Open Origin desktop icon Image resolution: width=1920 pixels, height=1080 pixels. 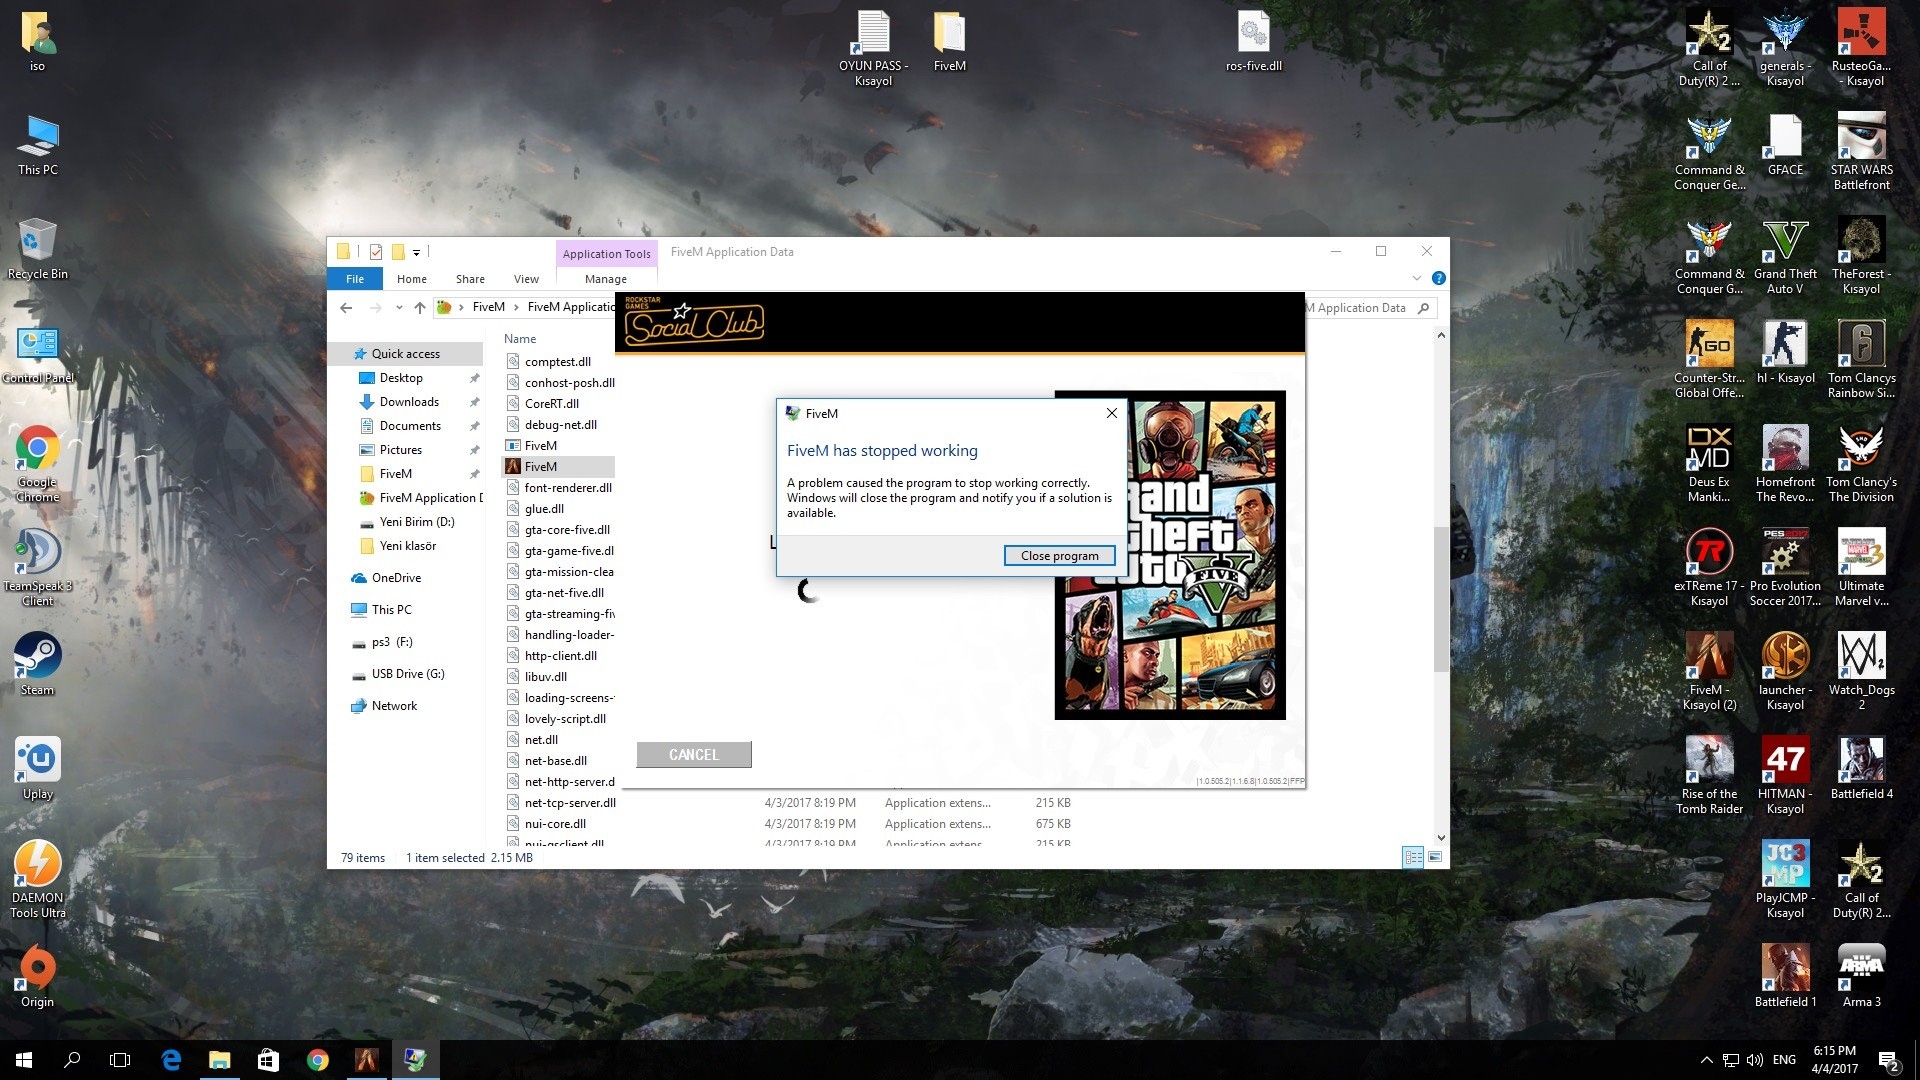38,976
